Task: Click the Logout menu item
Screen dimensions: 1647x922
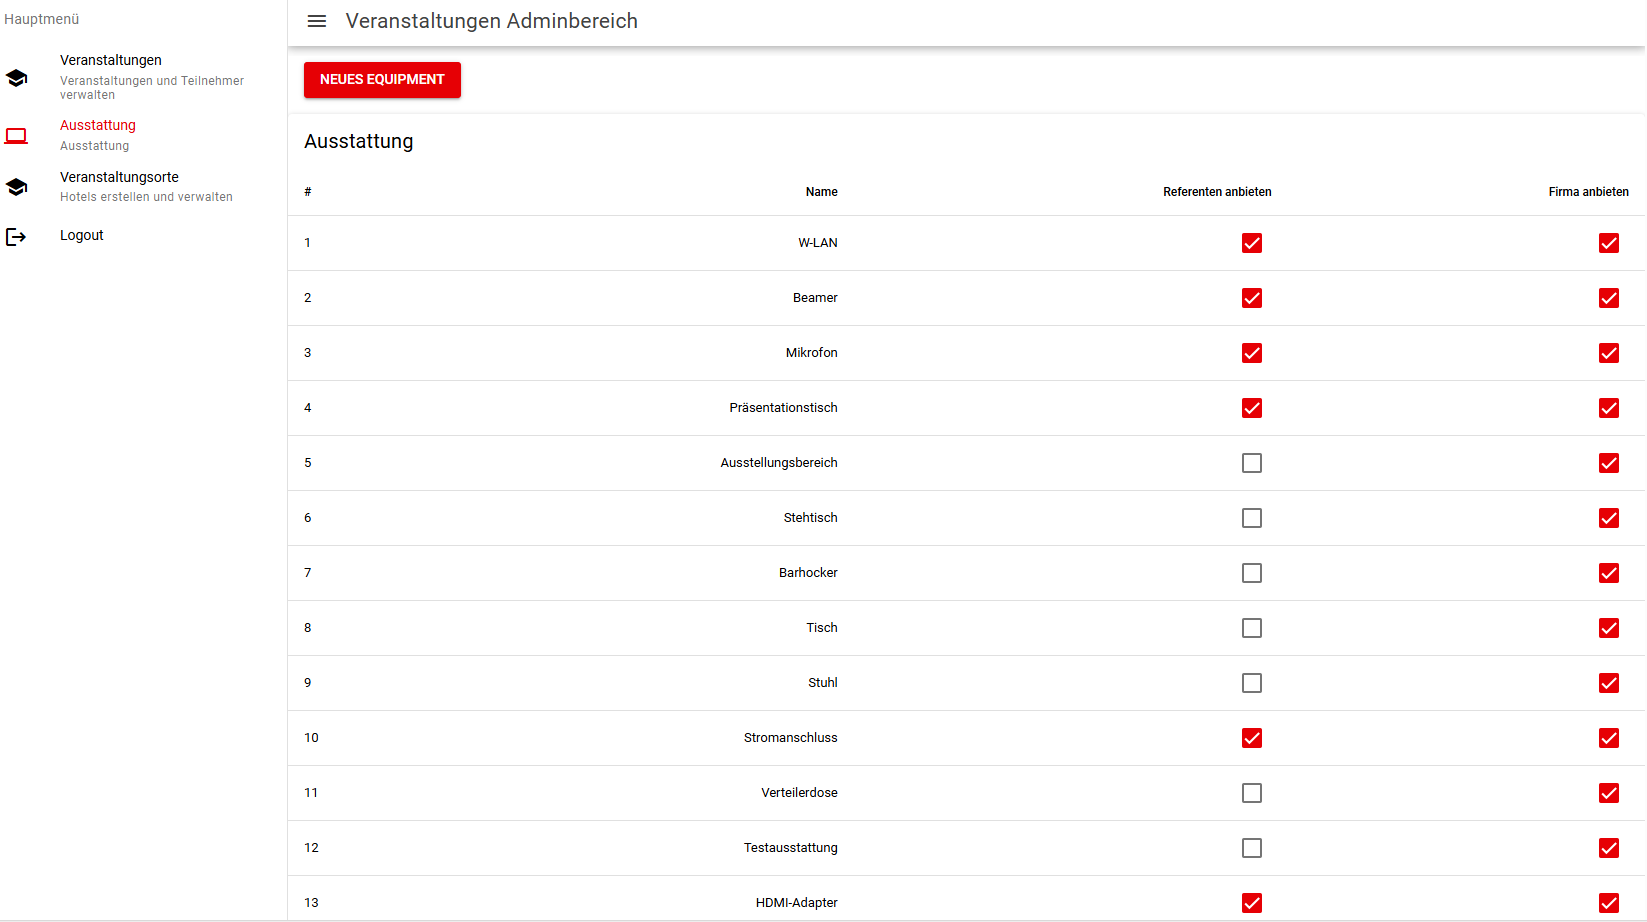Action: (82, 235)
